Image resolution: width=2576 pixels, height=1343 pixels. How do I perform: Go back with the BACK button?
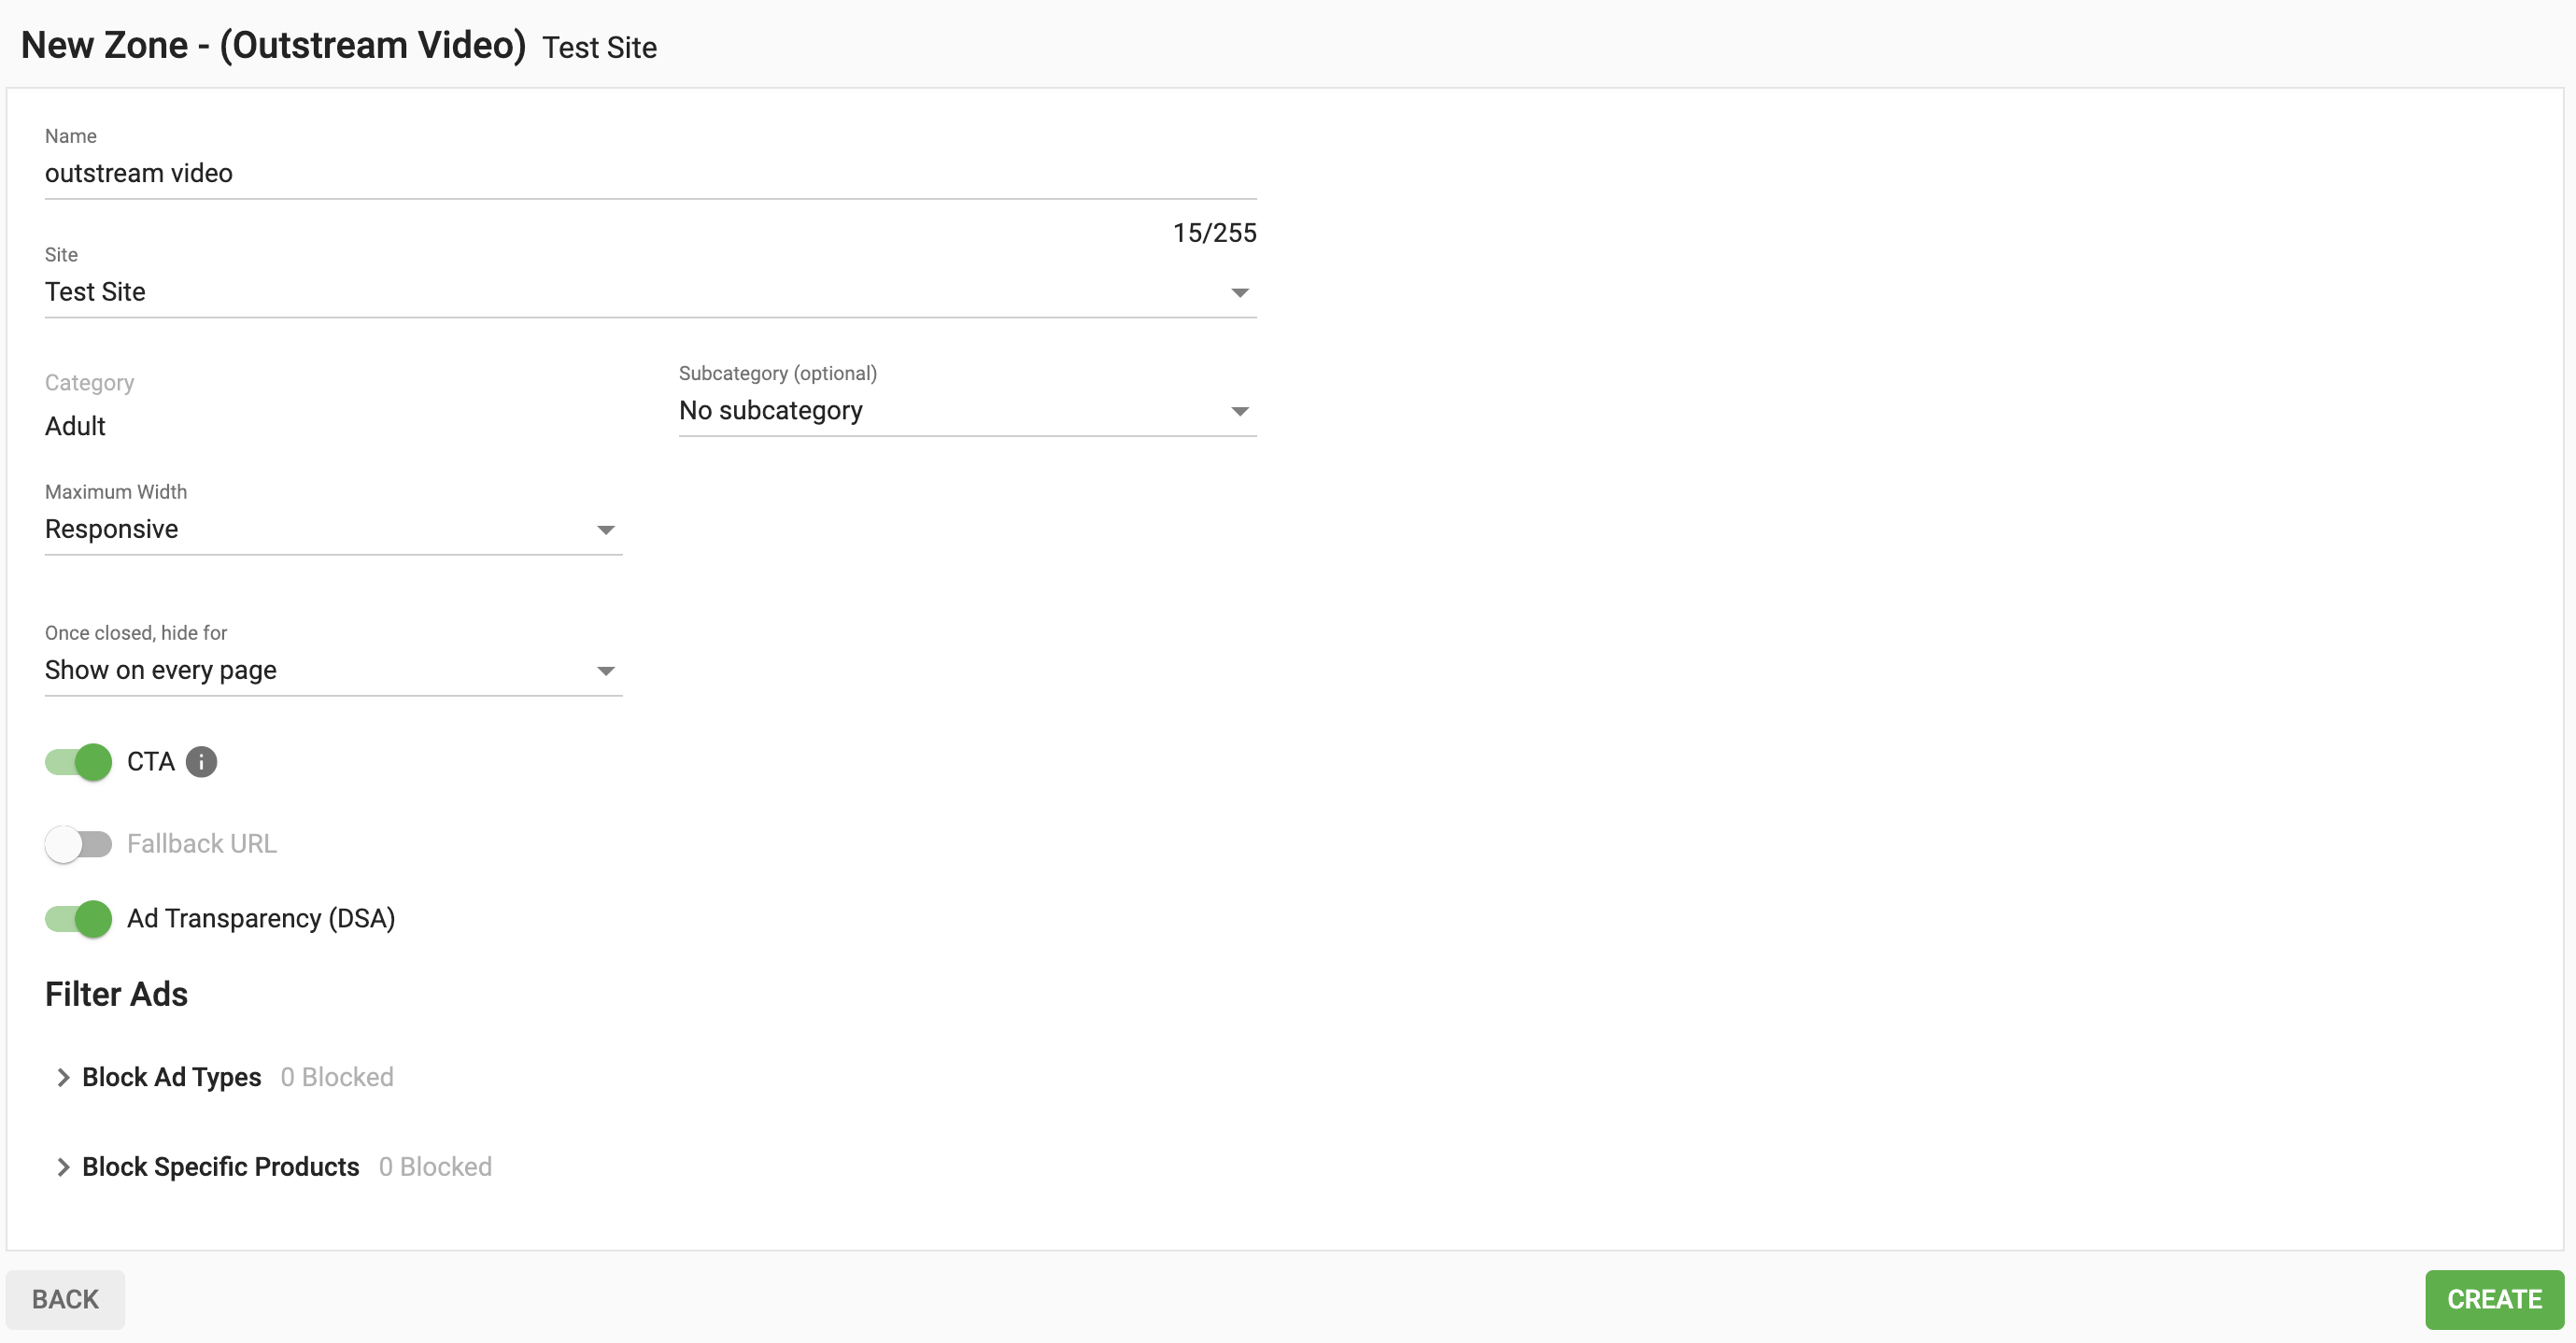(x=65, y=1299)
